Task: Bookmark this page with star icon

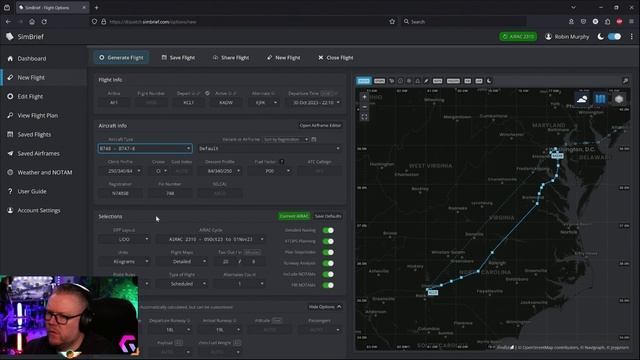Action: (x=392, y=22)
